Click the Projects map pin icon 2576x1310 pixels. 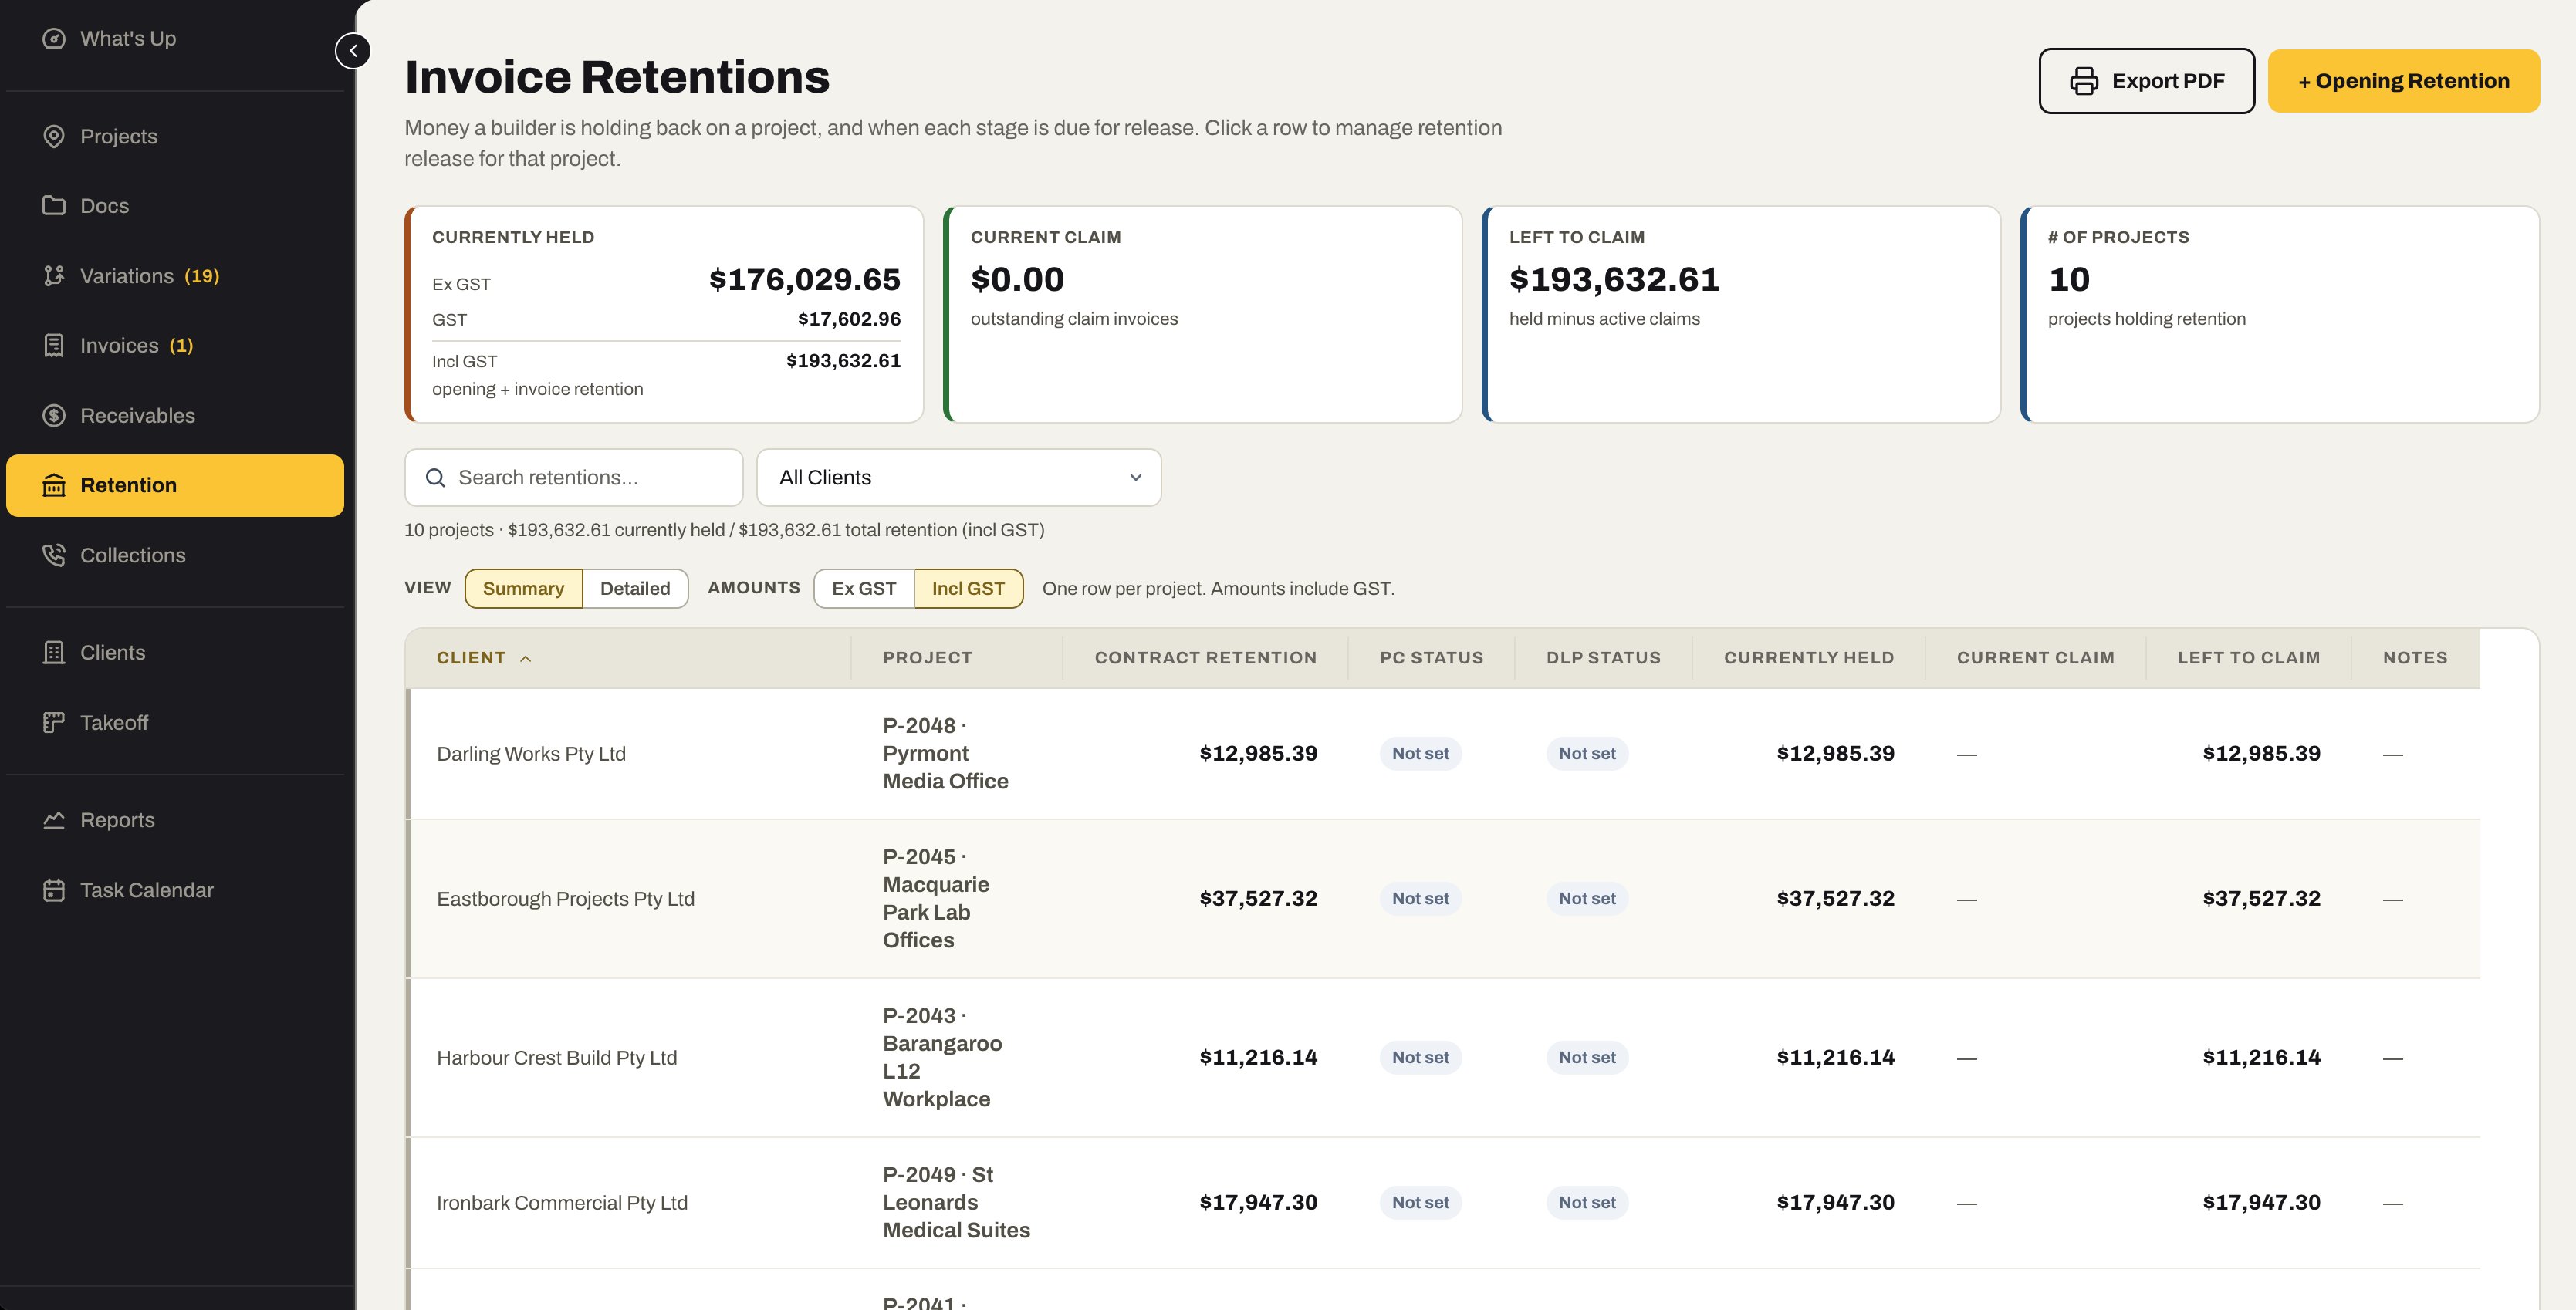pos(54,136)
